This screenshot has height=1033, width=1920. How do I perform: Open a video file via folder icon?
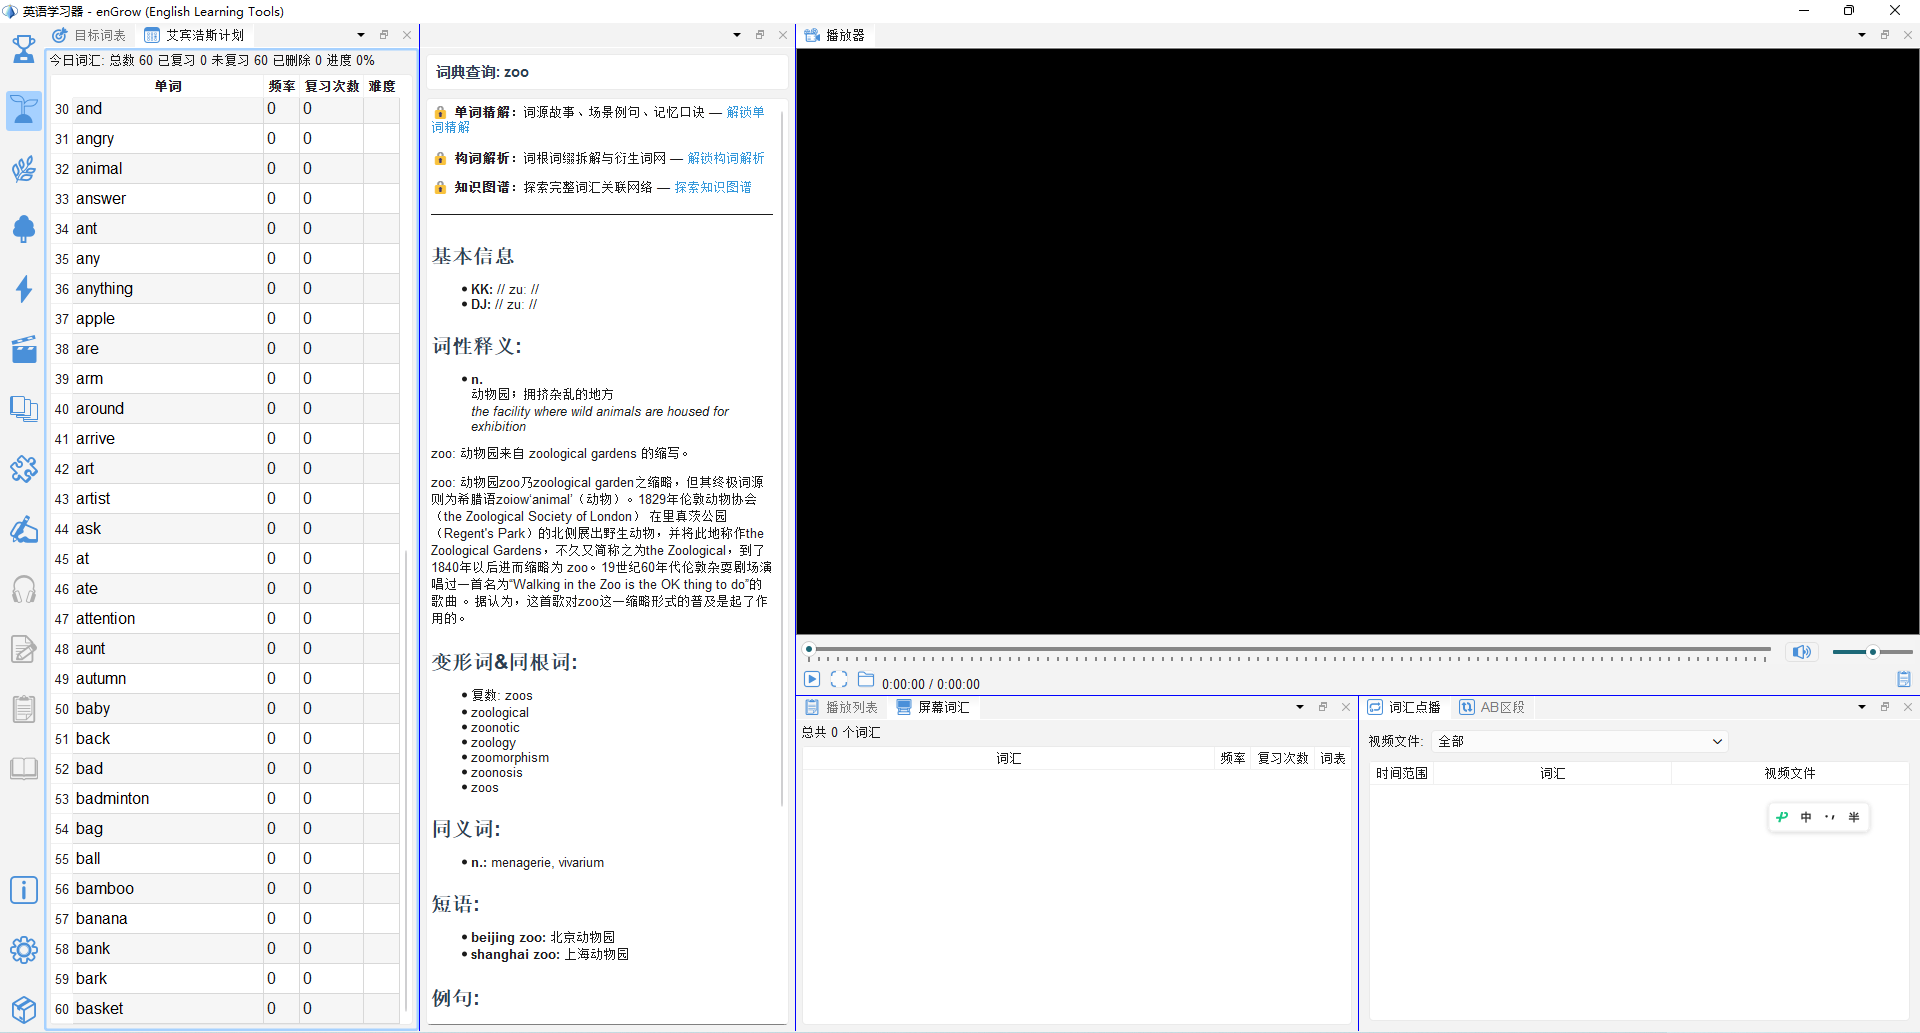[866, 680]
